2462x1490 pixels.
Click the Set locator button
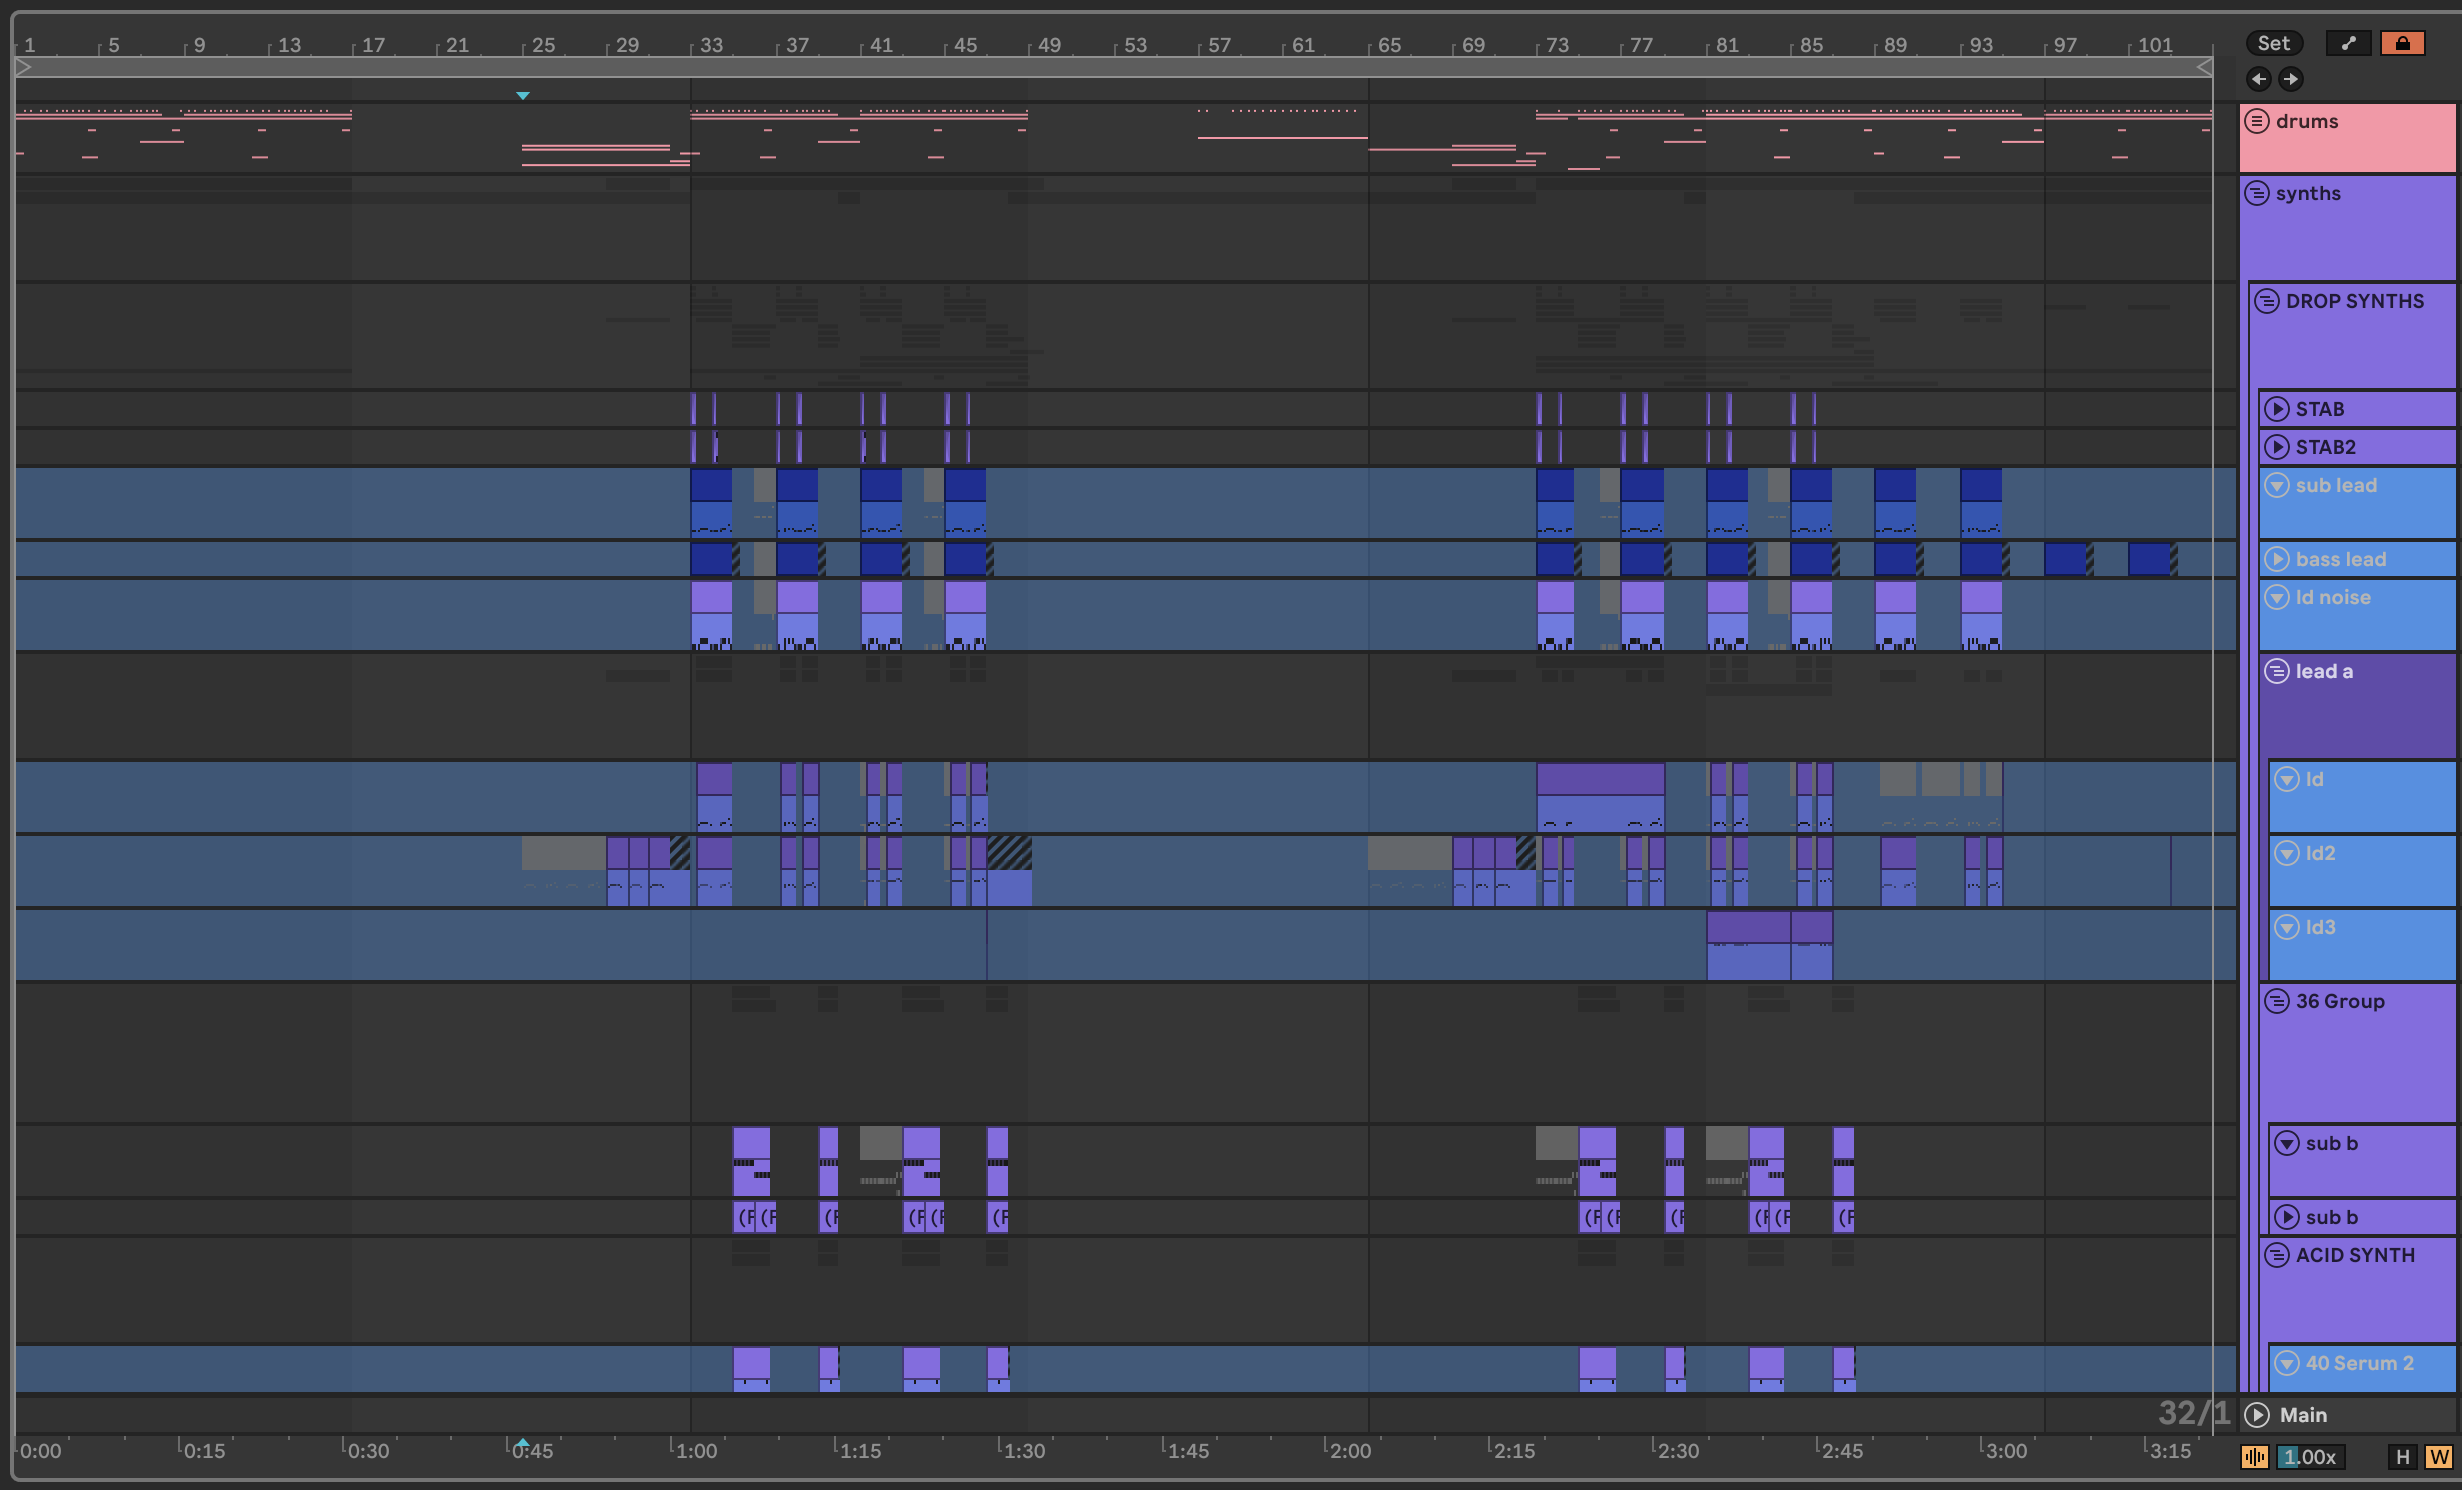[2273, 43]
